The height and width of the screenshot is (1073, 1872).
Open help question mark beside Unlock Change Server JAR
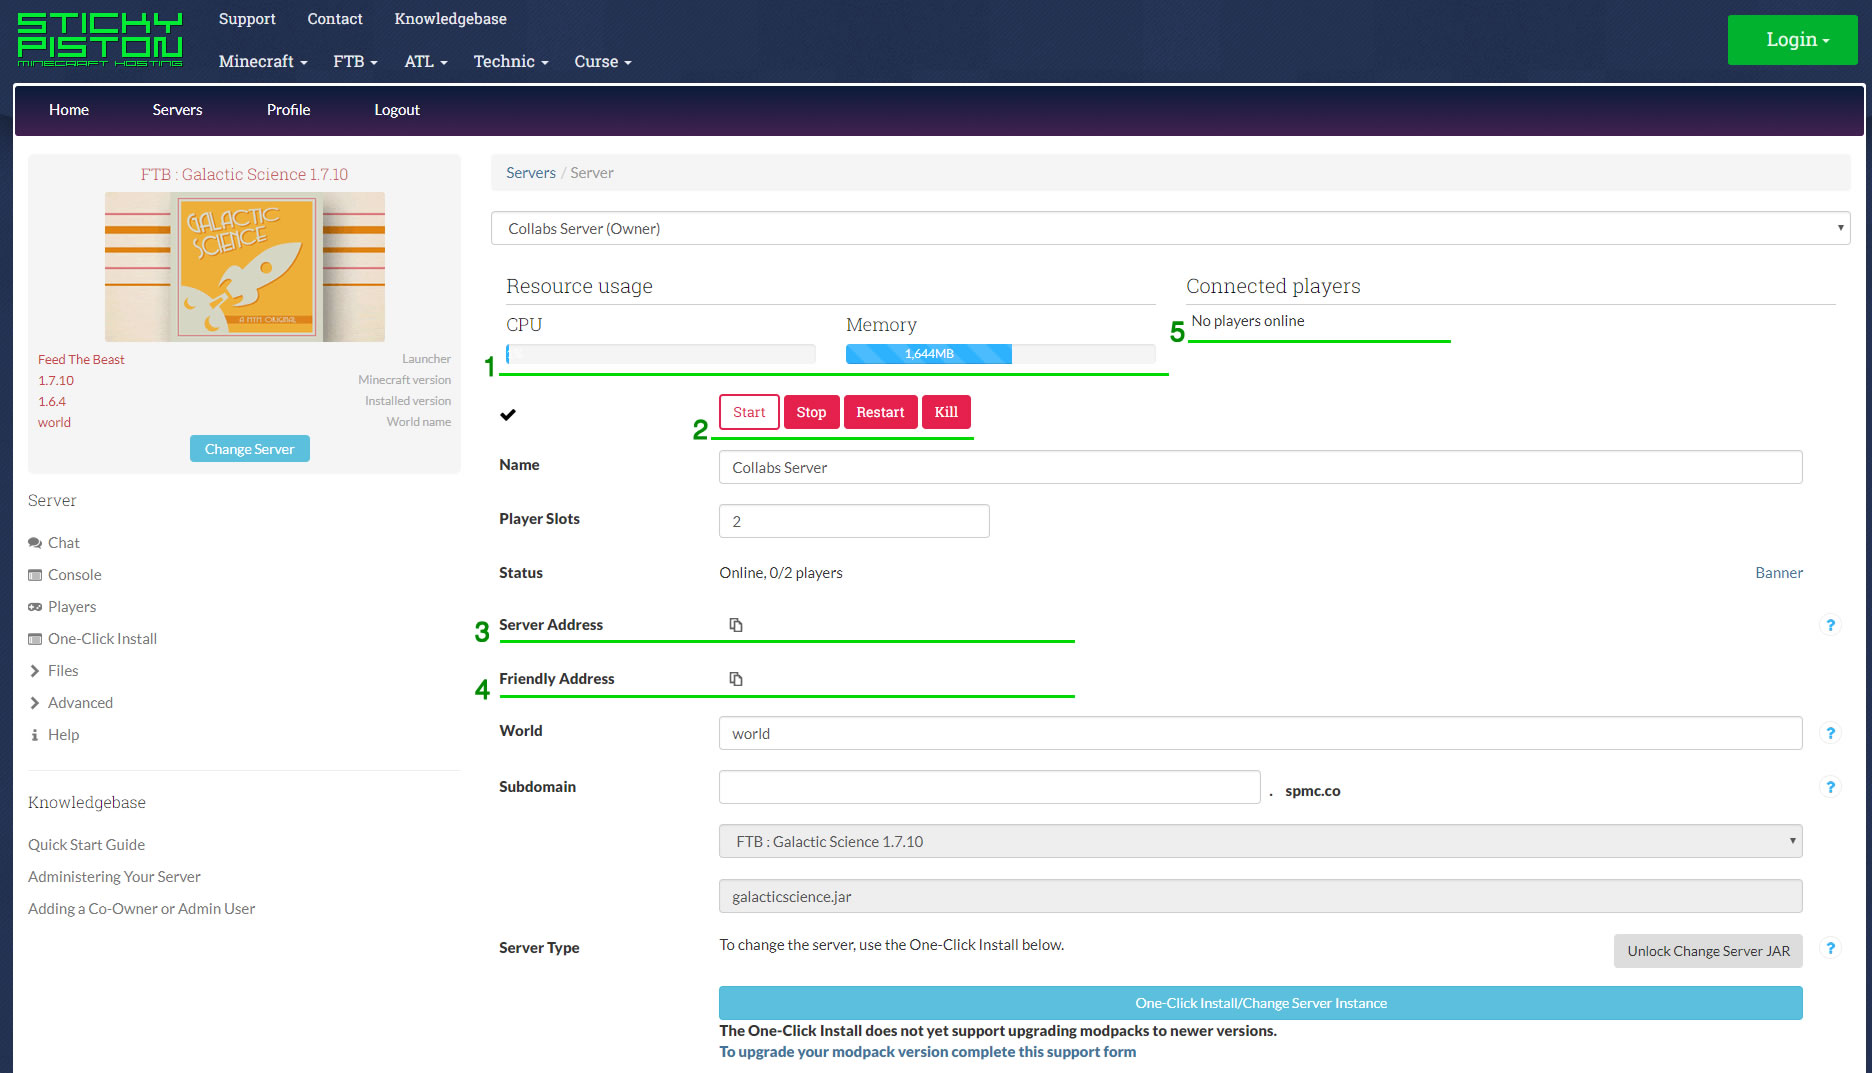point(1830,948)
